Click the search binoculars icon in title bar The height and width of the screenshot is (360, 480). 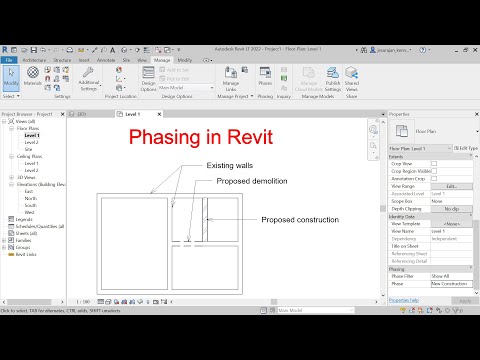tap(364, 50)
